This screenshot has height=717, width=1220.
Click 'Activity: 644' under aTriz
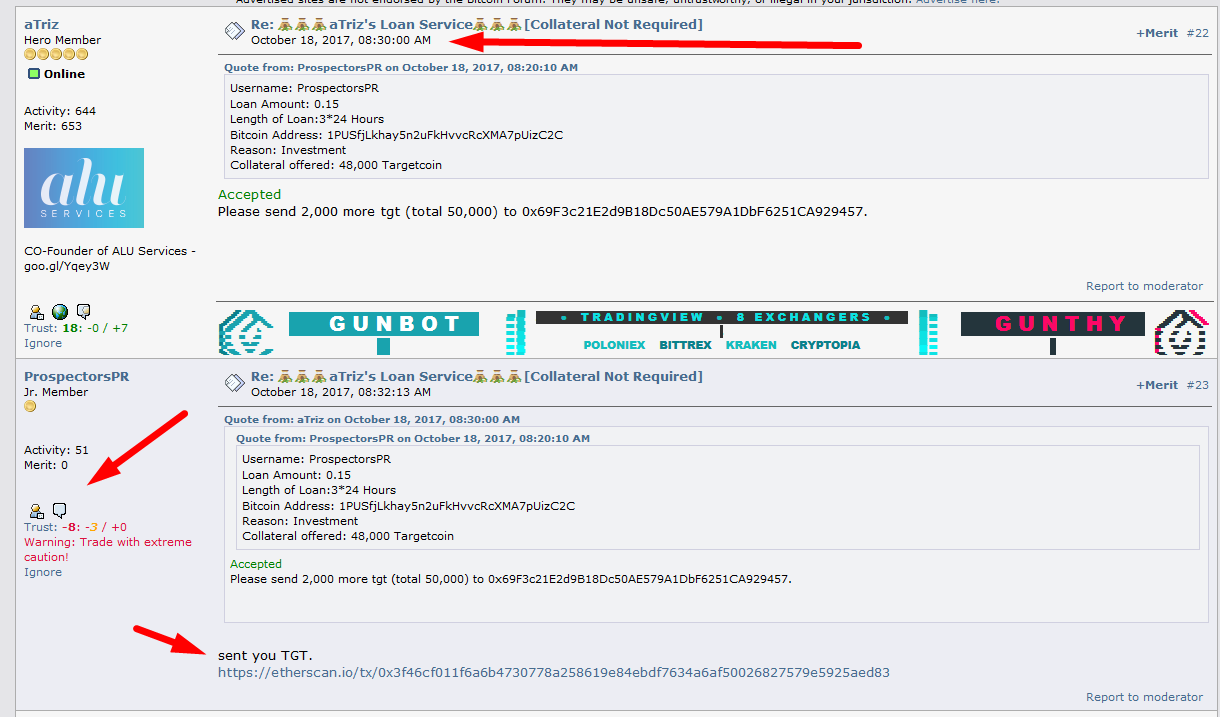(x=60, y=111)
